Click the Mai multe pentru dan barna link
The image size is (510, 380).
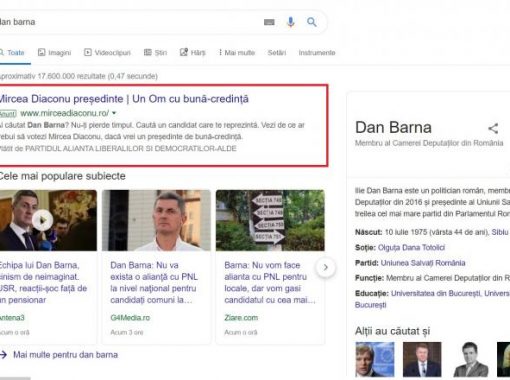[x=65, y=355]
